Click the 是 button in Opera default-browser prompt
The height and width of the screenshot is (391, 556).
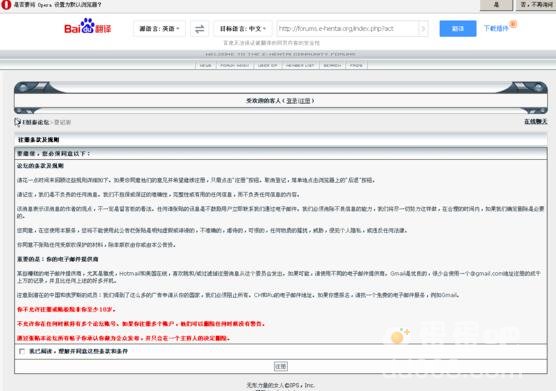click(x=496, y=5)
